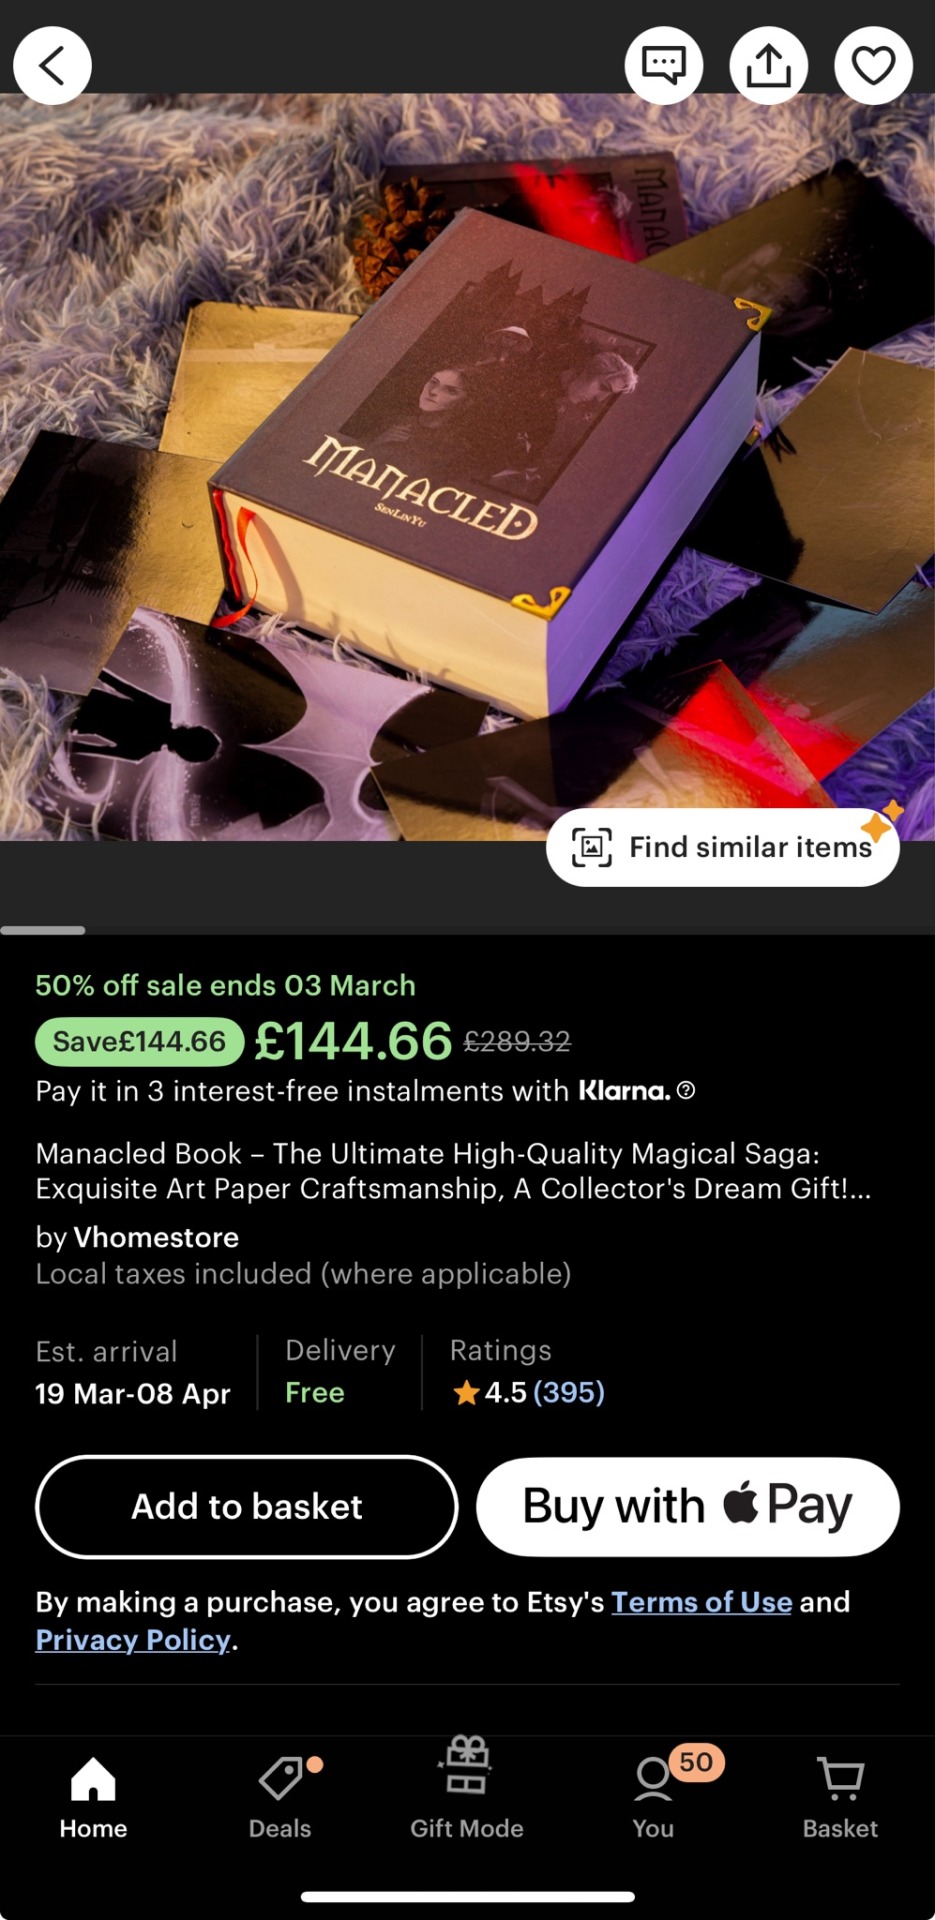Expand the truncated Manacled Book title

point(453,1171)
